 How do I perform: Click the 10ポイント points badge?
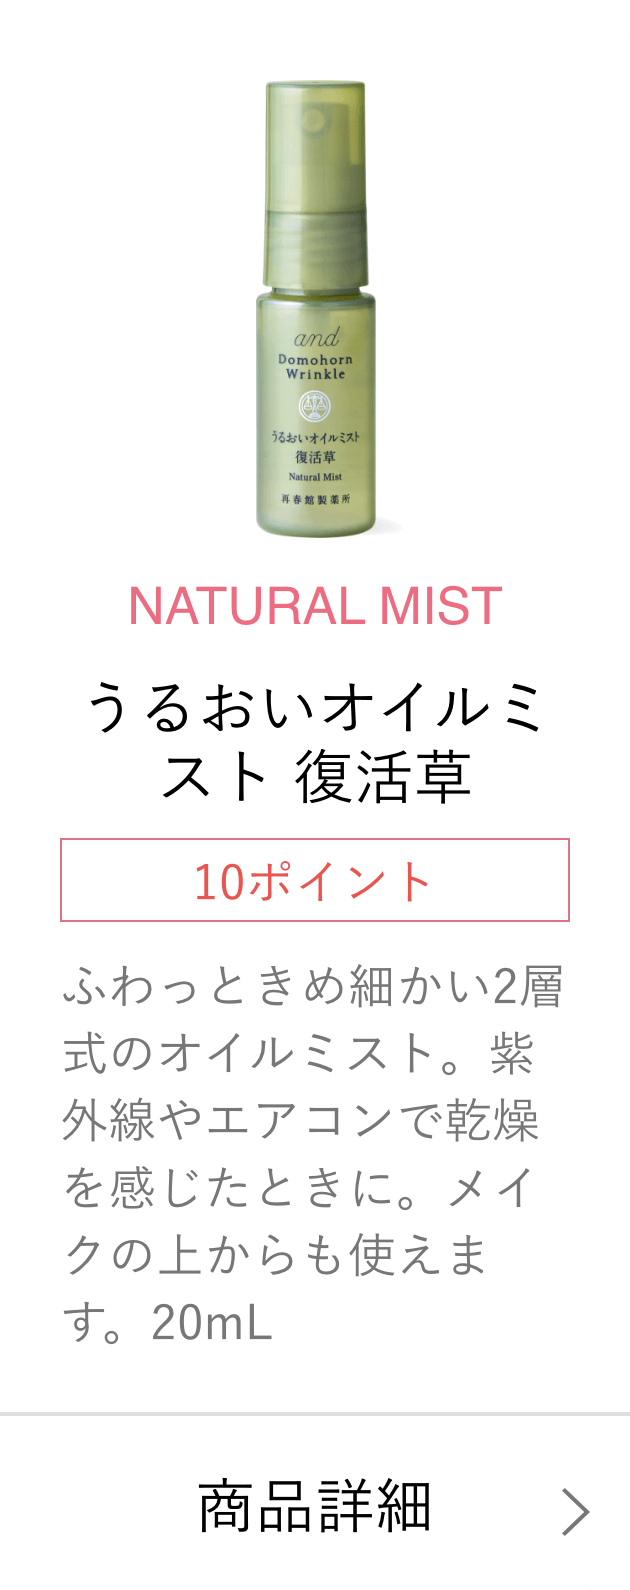315,880
